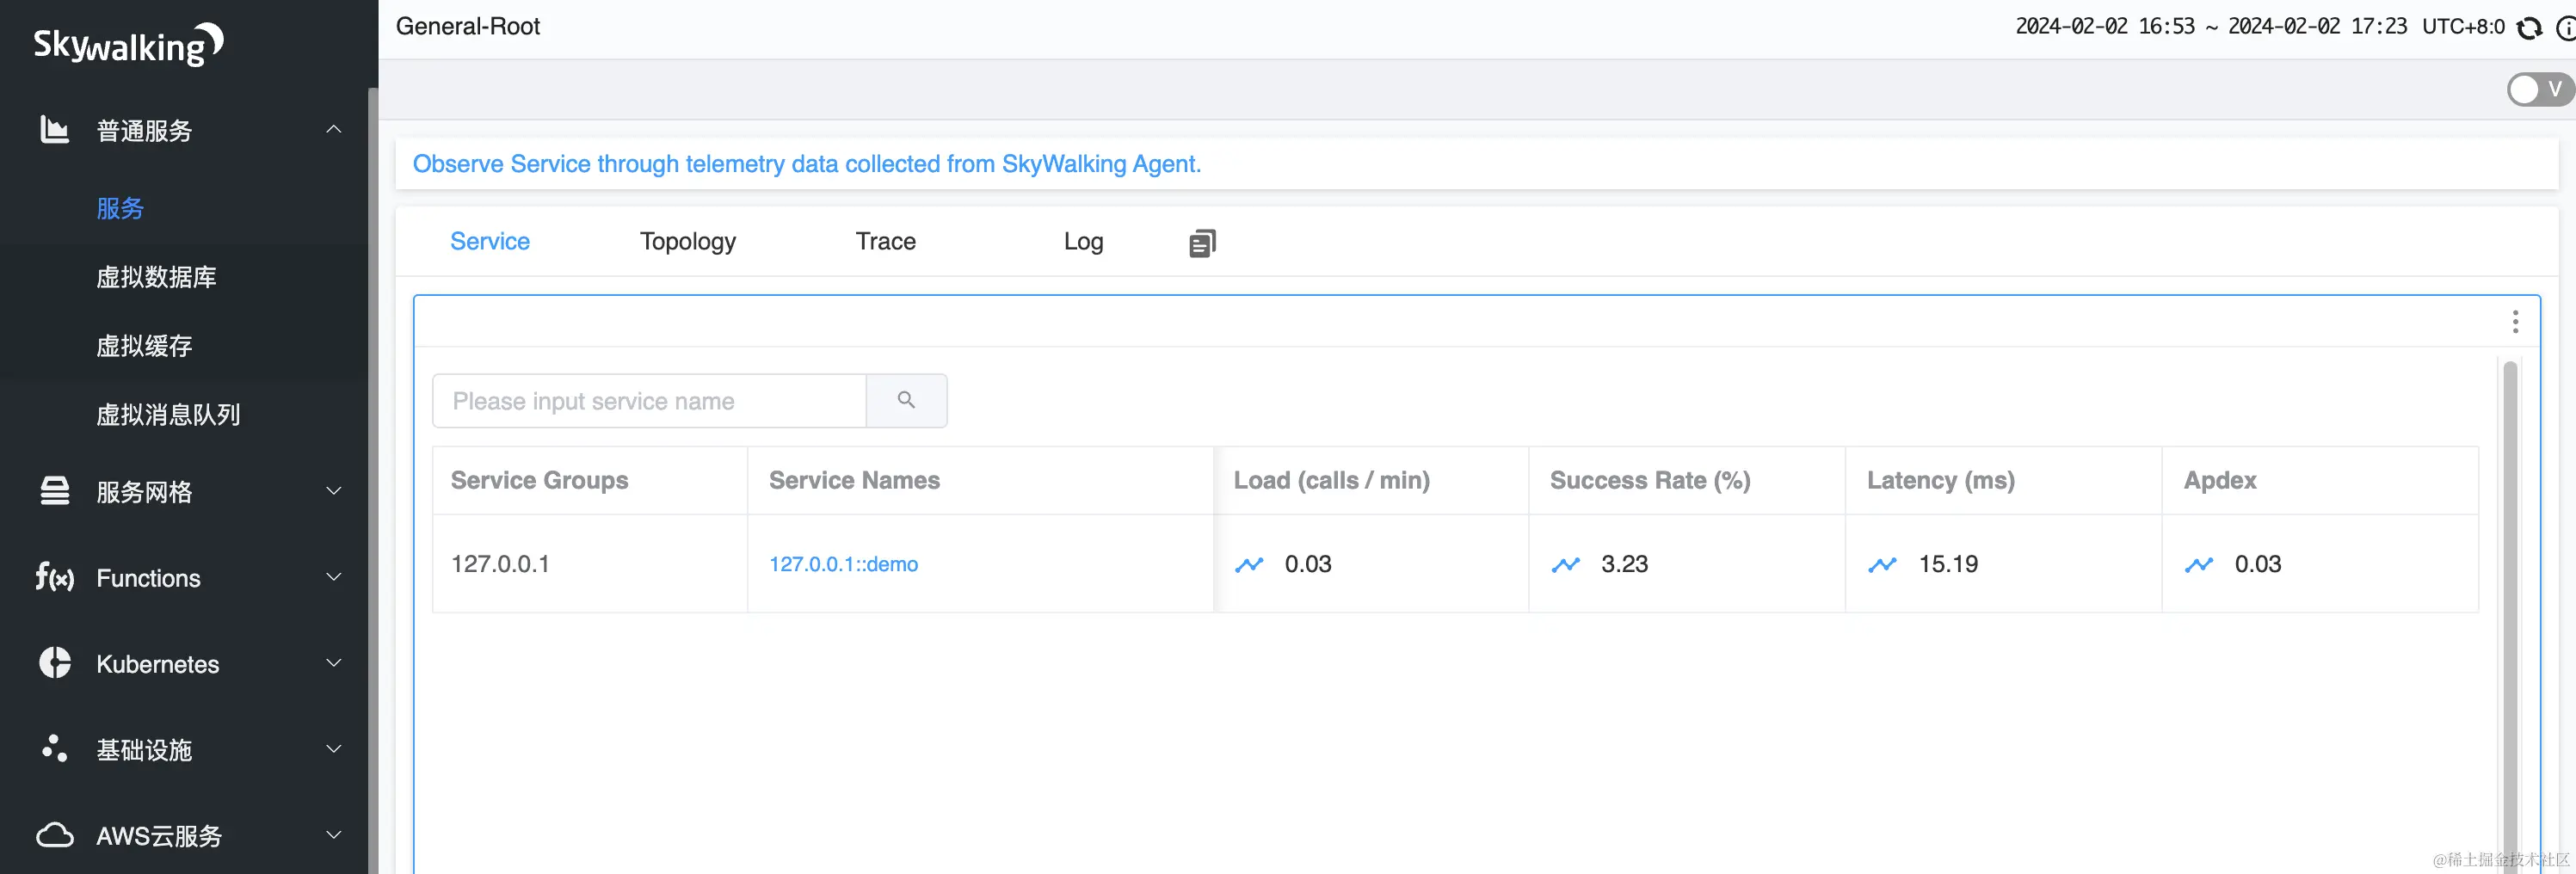2576x874 pixels.
Task: Toggle the V edit mode switch
Action: pos(2538,89)
